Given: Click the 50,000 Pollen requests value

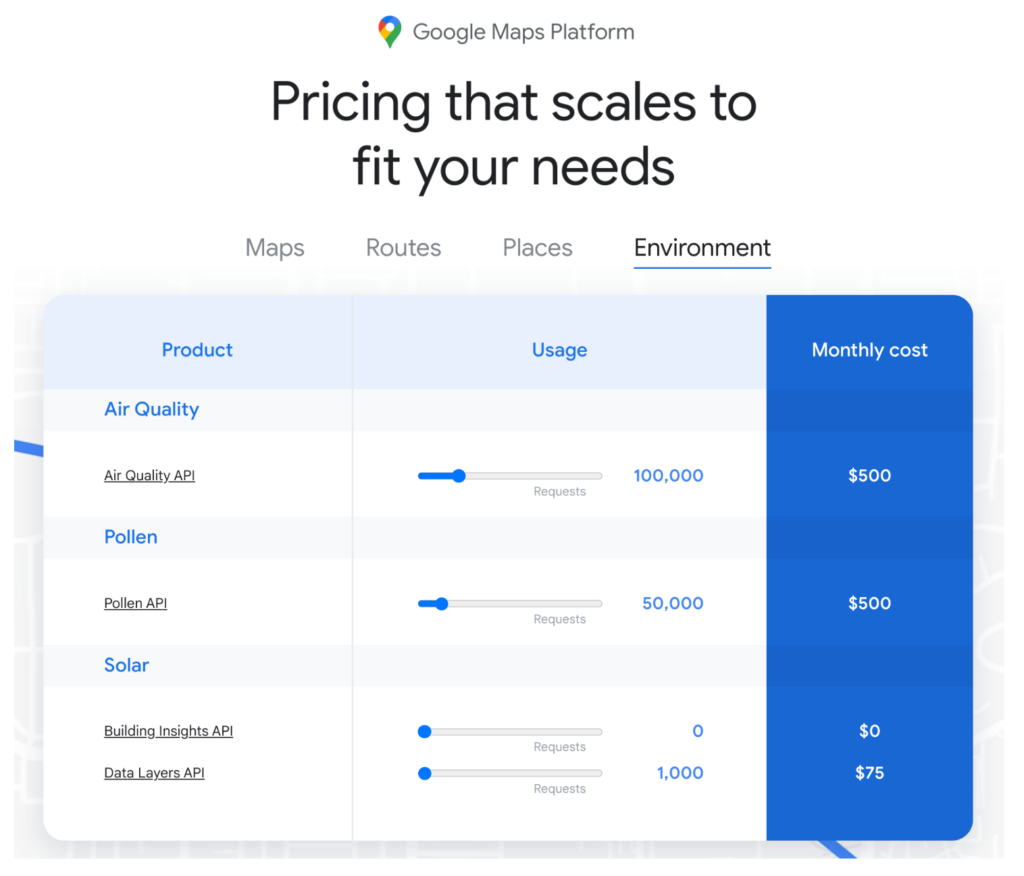Looking at the screenshot, I should pos(672,604).
